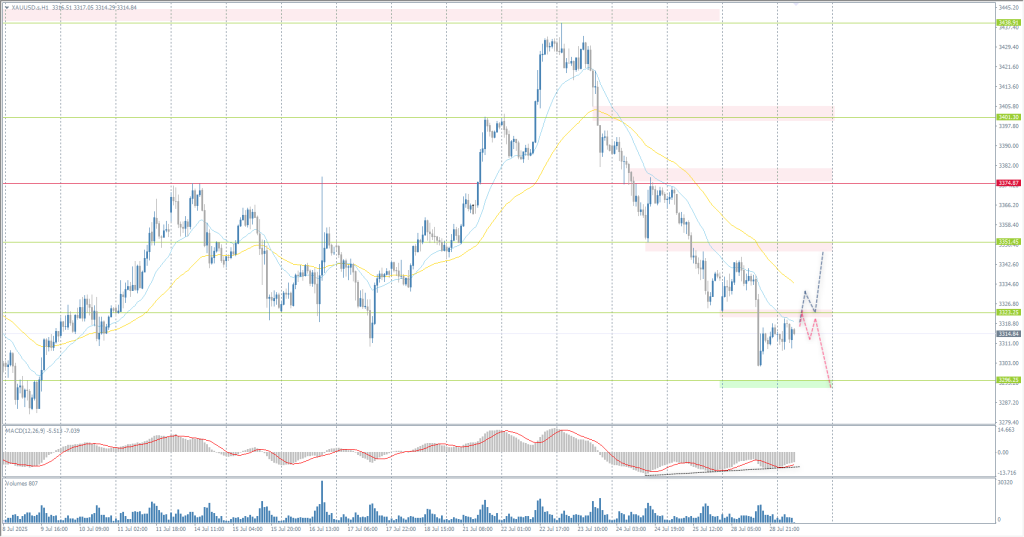Click the 3445.20 top price scale value

pos(1008,7)
